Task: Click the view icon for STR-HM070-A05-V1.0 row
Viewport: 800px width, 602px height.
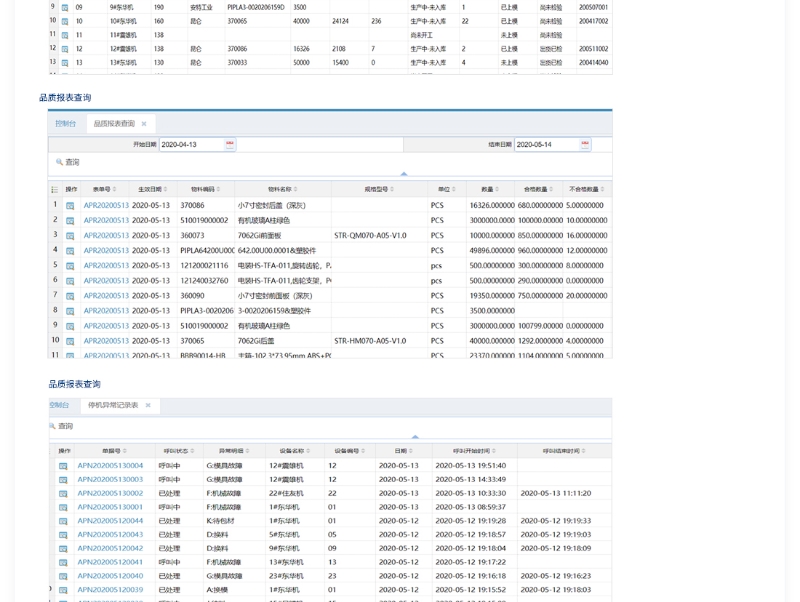Action: 70,341
